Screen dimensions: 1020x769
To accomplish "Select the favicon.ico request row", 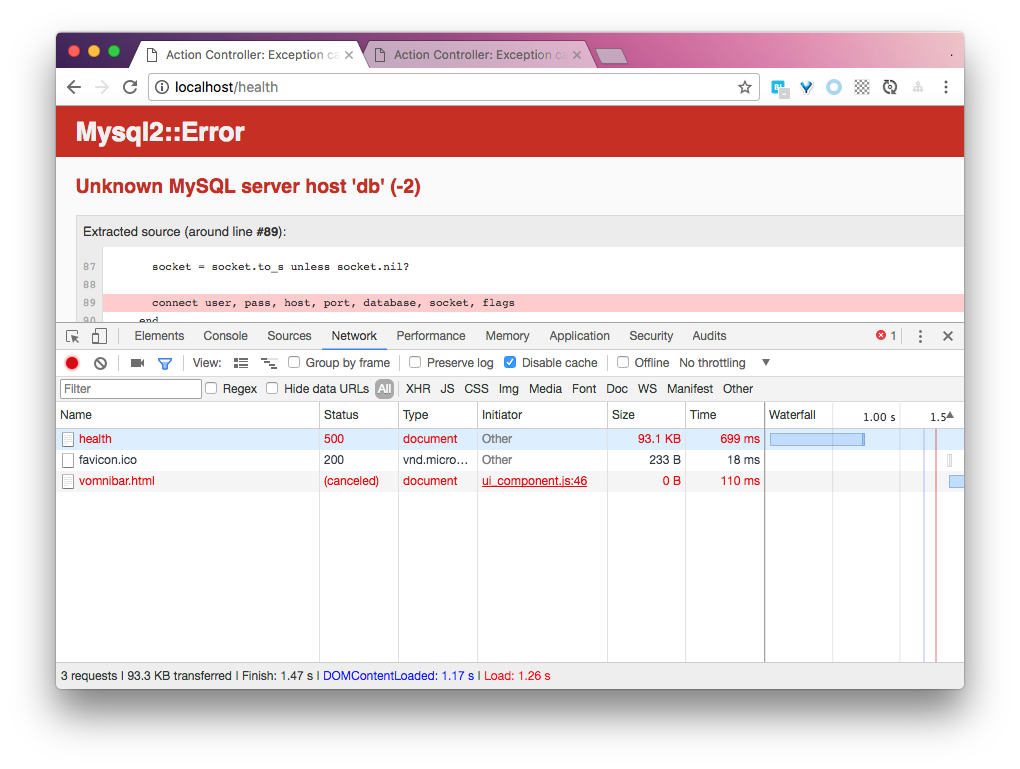I will [x=509, y=460].
